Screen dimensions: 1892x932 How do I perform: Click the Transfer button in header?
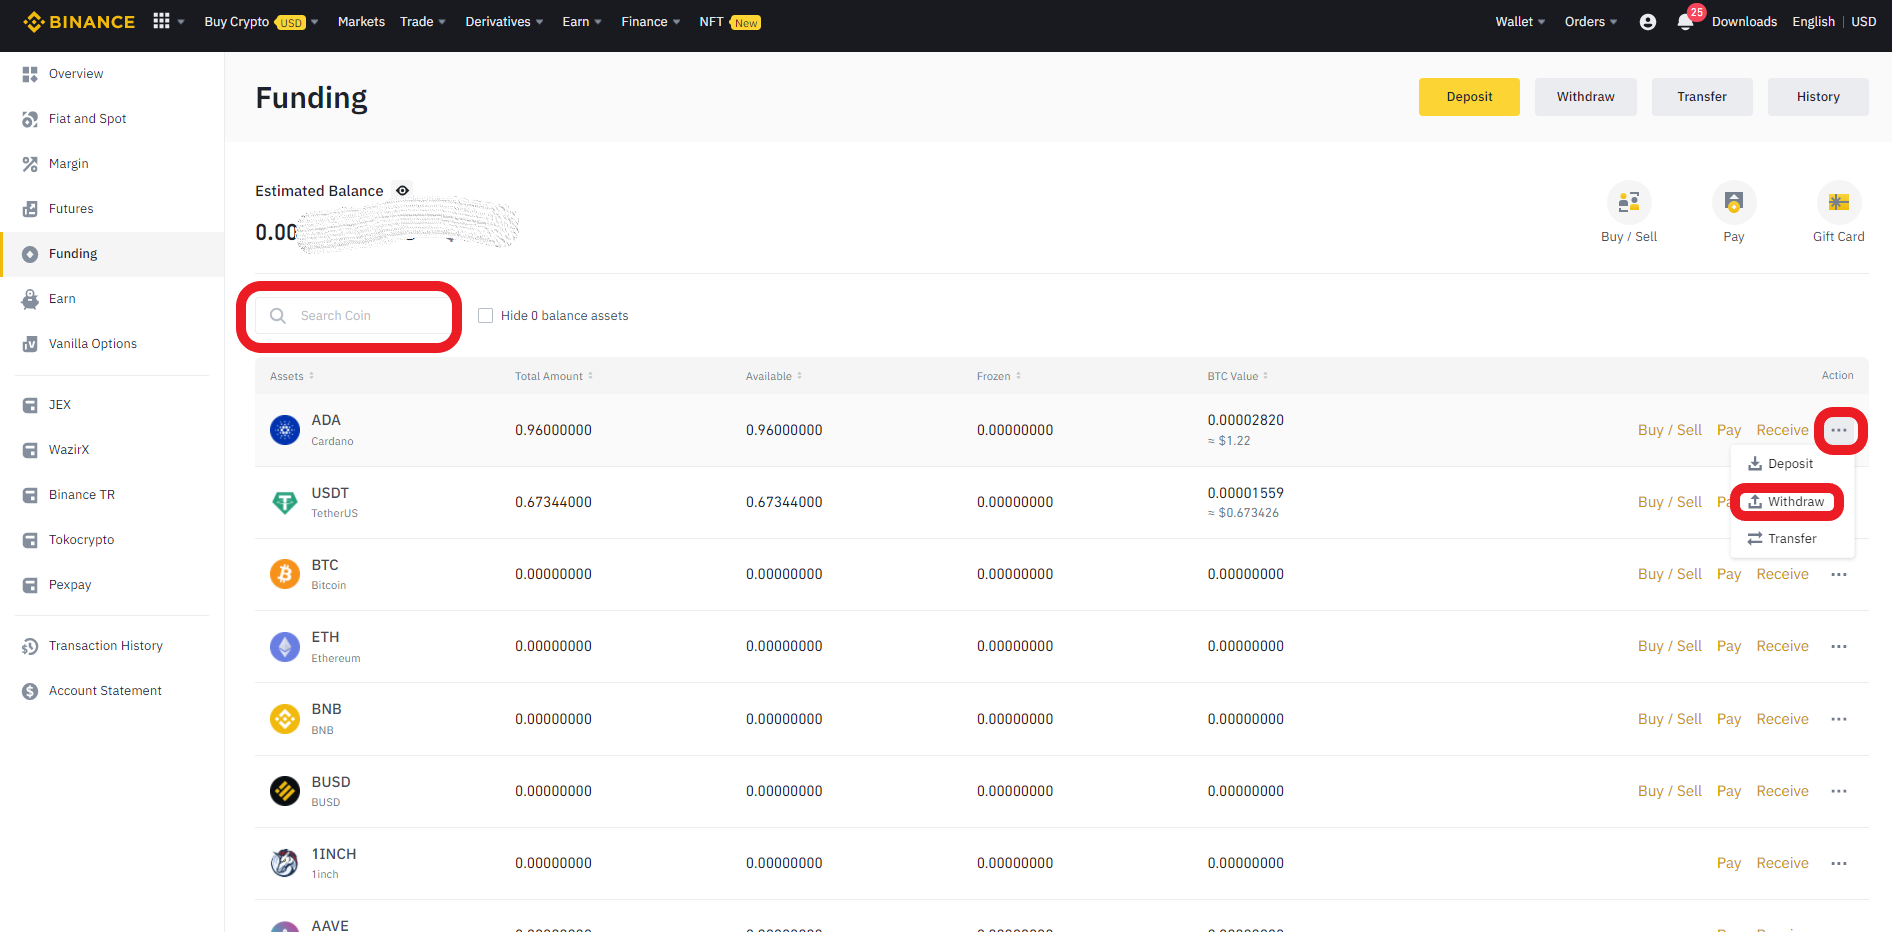pyautogui.click(x=1702, y=97)
